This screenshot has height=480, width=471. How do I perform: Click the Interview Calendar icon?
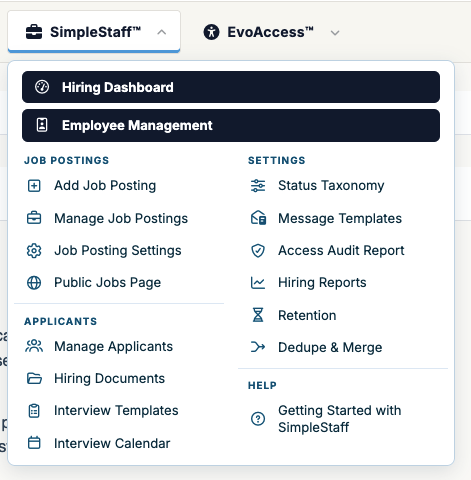34,443
